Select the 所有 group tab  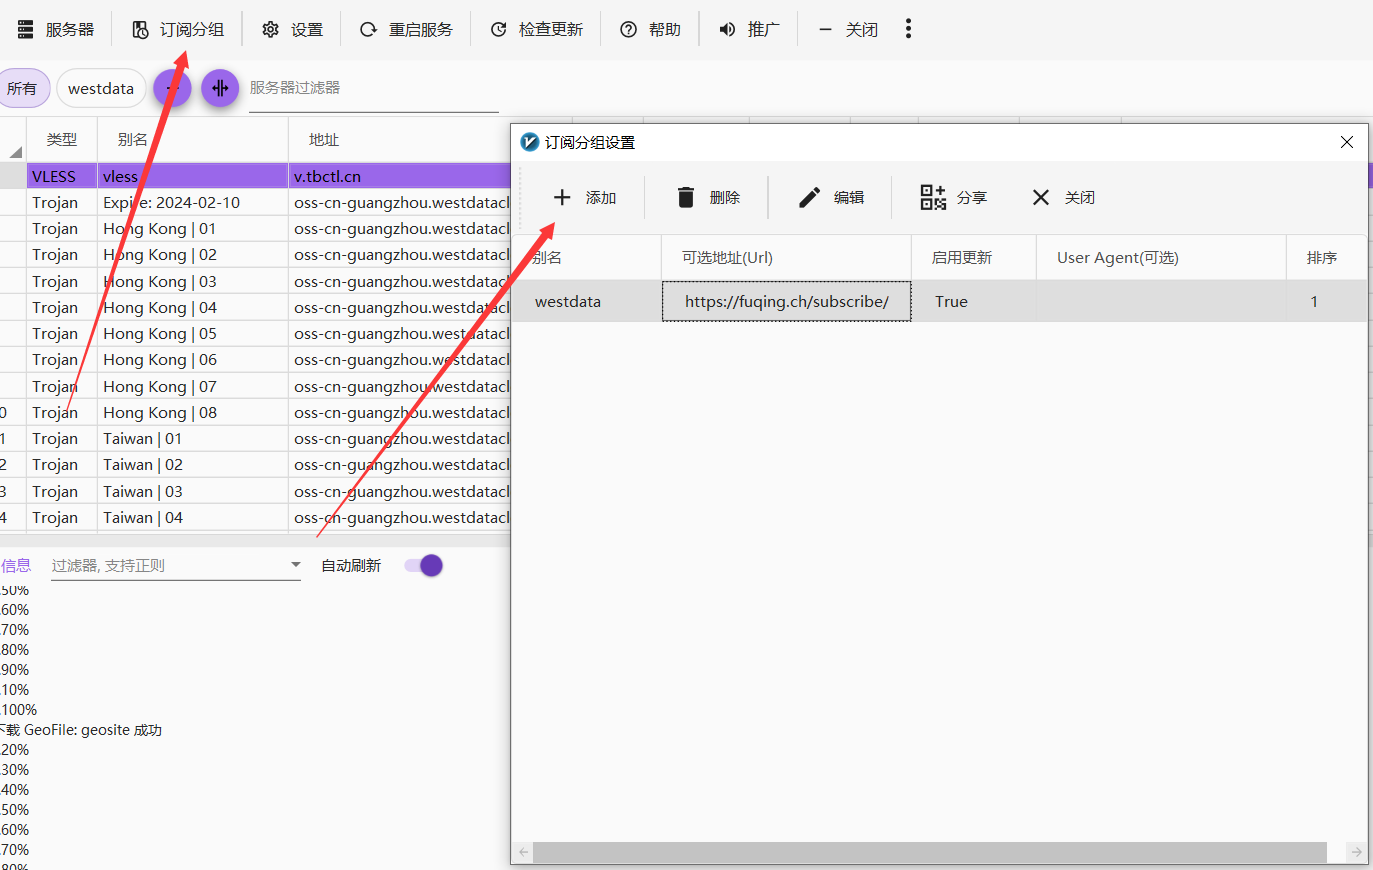pyautogui.click(x=22, y=88)
